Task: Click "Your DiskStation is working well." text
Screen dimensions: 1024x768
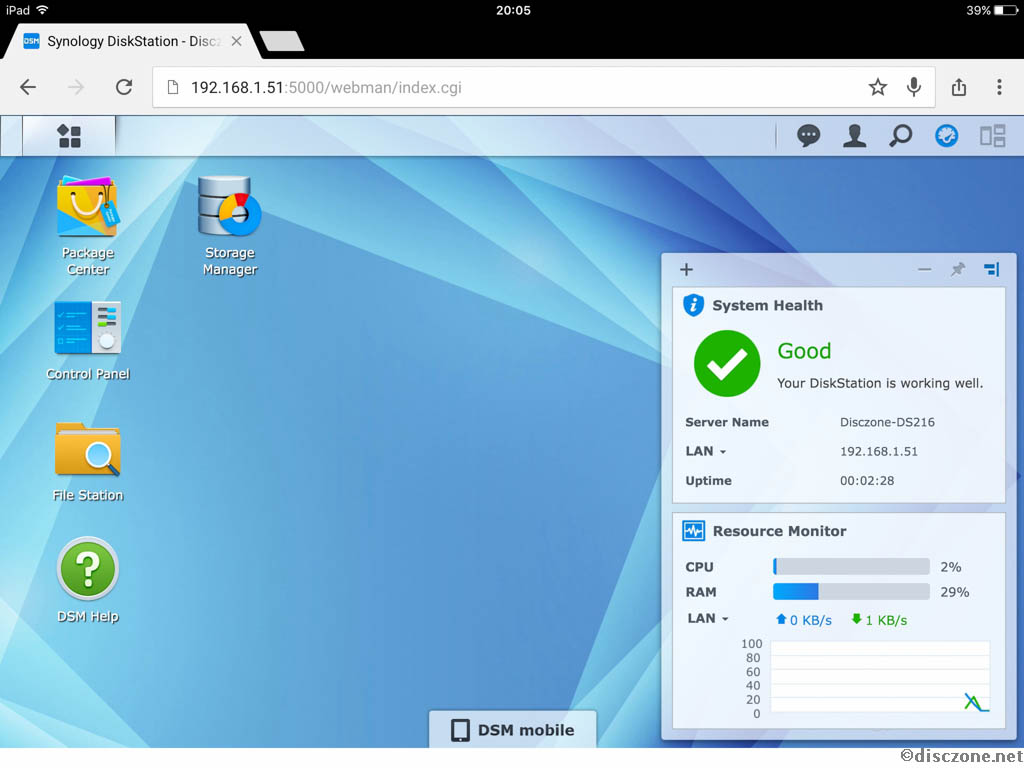Action: tap(880, 383)
